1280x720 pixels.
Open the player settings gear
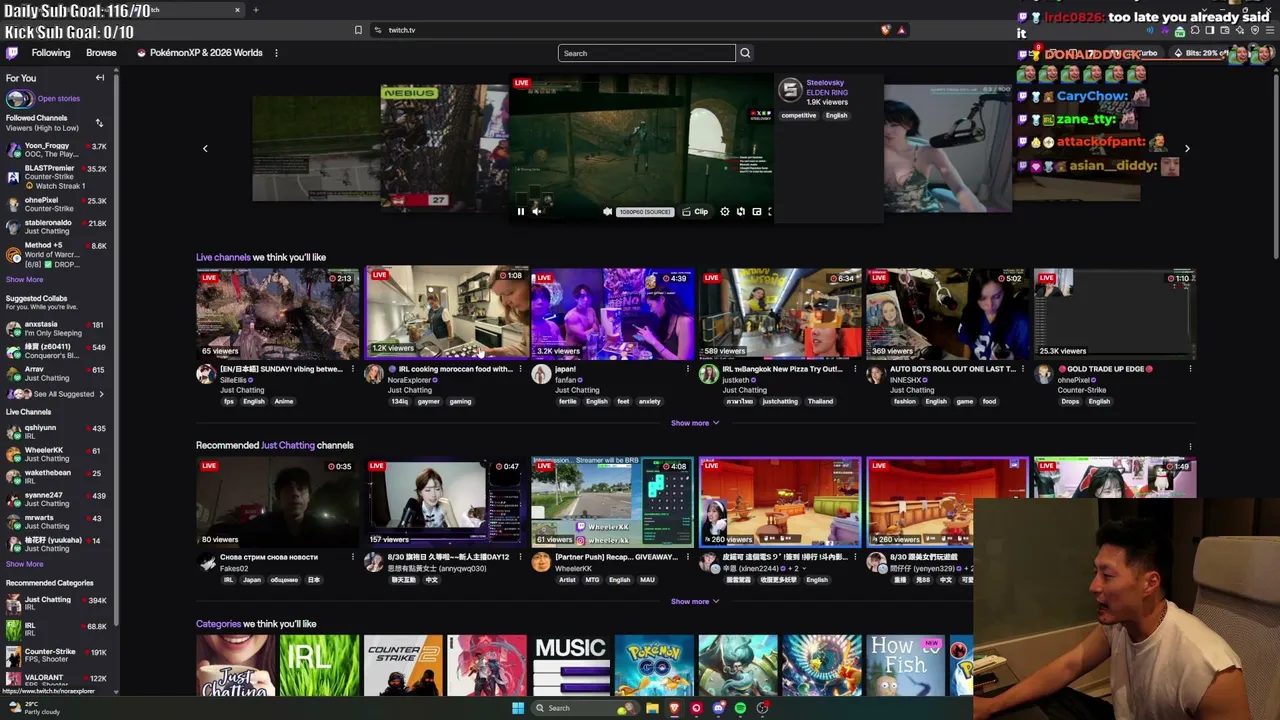(x=725, y=211)
